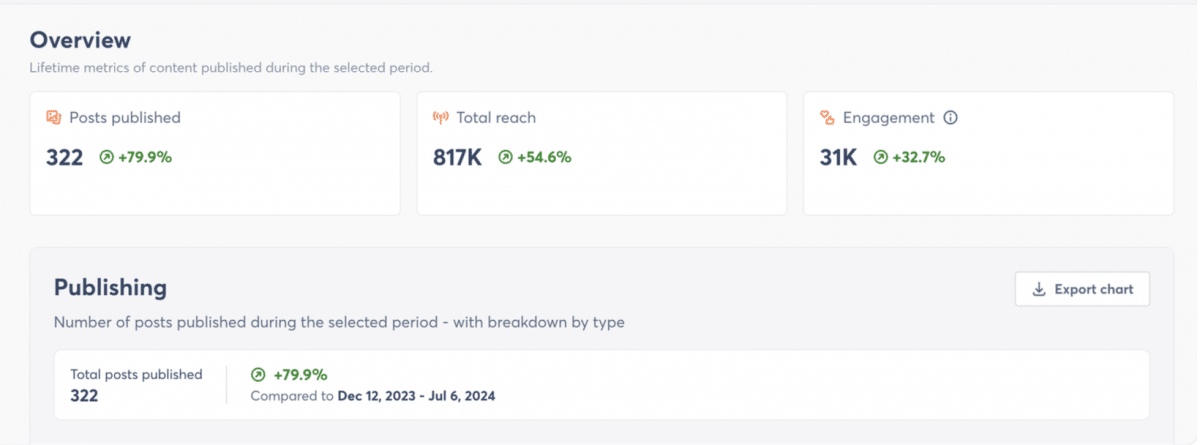This screenshot has height=445, width=1200.
Task: Click the Posts published green trend arrow
Action: [106, 157]
